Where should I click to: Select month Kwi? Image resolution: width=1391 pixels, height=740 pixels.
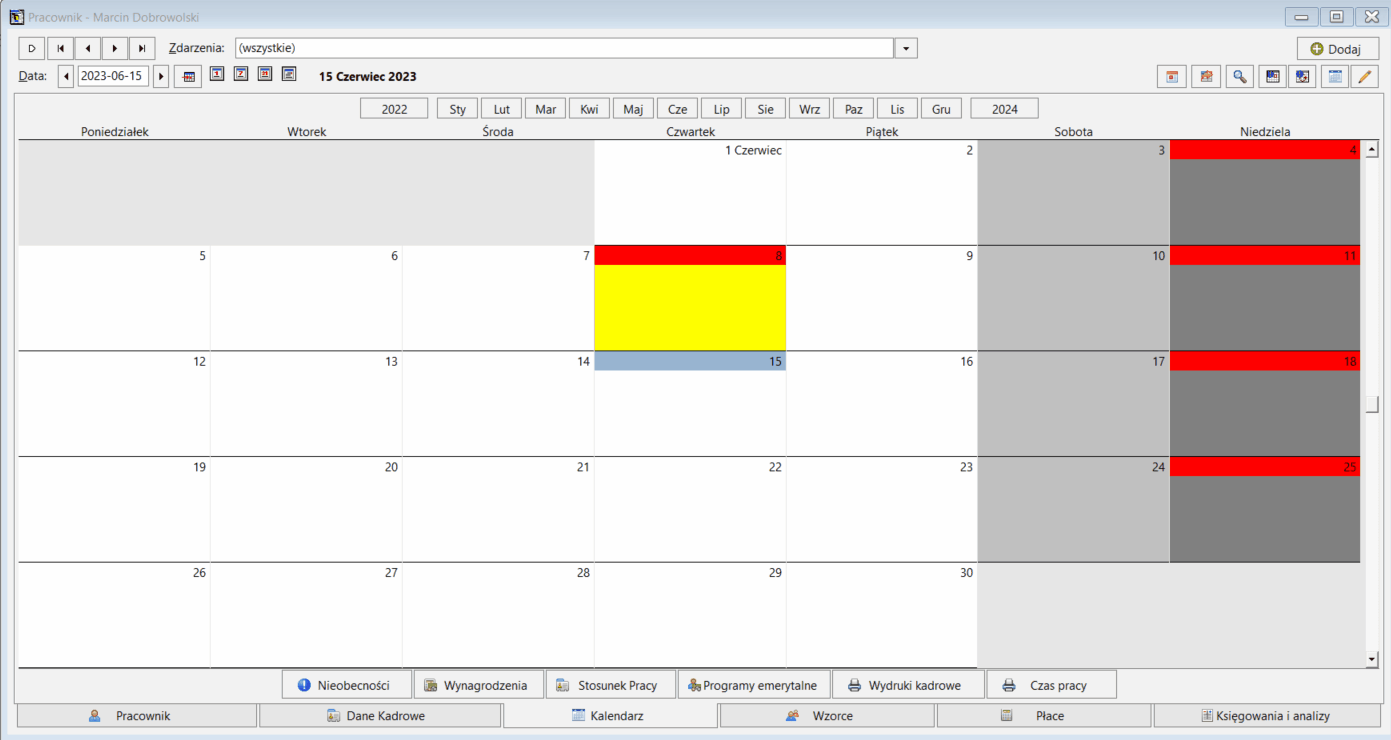tap(589, 109)
